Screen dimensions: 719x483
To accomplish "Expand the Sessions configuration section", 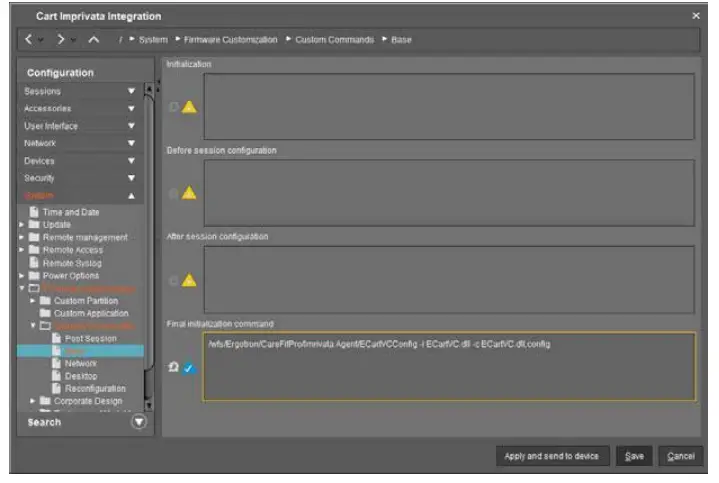I will click(x=81, y=91).
